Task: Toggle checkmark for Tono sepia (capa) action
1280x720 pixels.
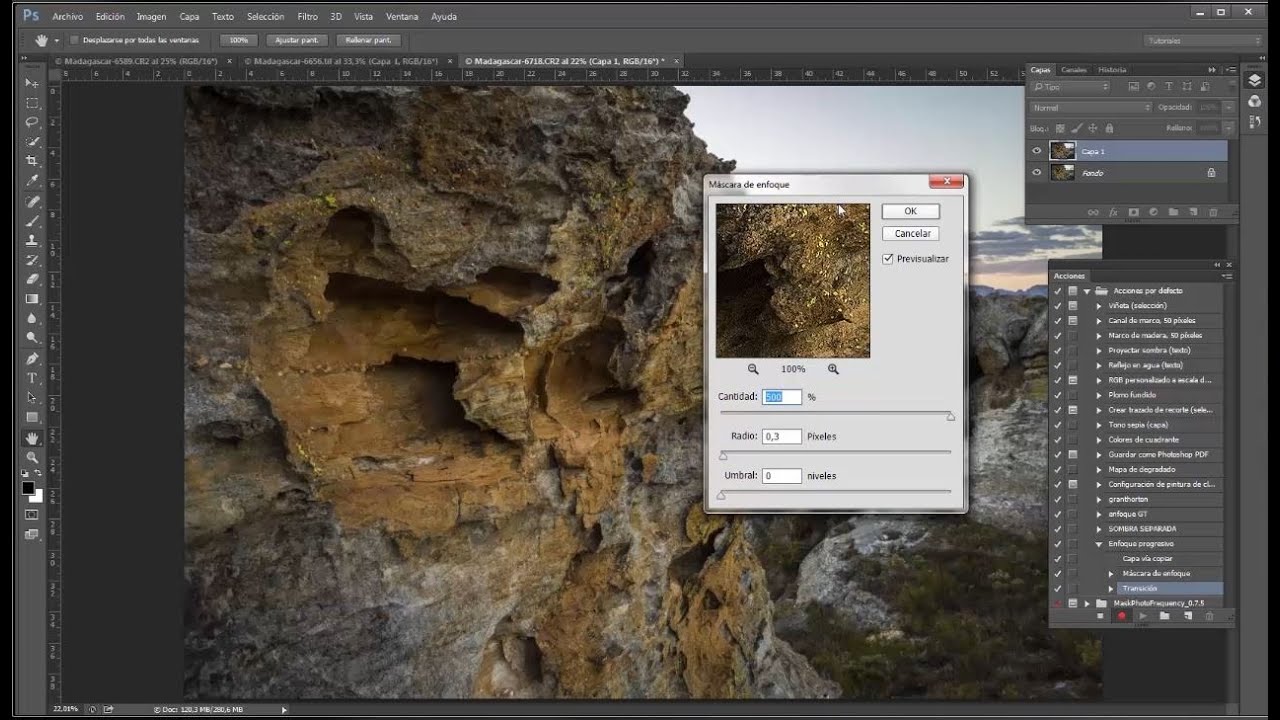Action: point(1058,425)
